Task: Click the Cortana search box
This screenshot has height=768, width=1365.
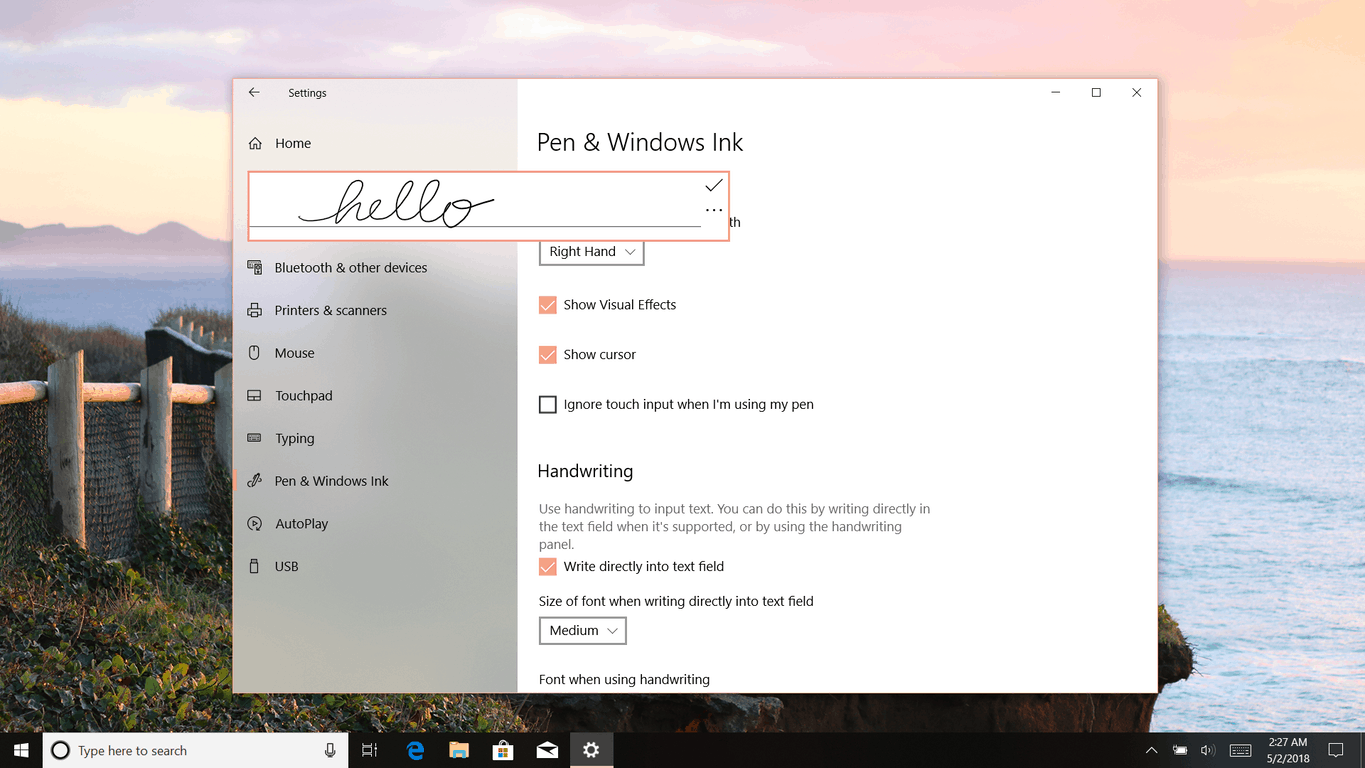Action: (195, 750)
